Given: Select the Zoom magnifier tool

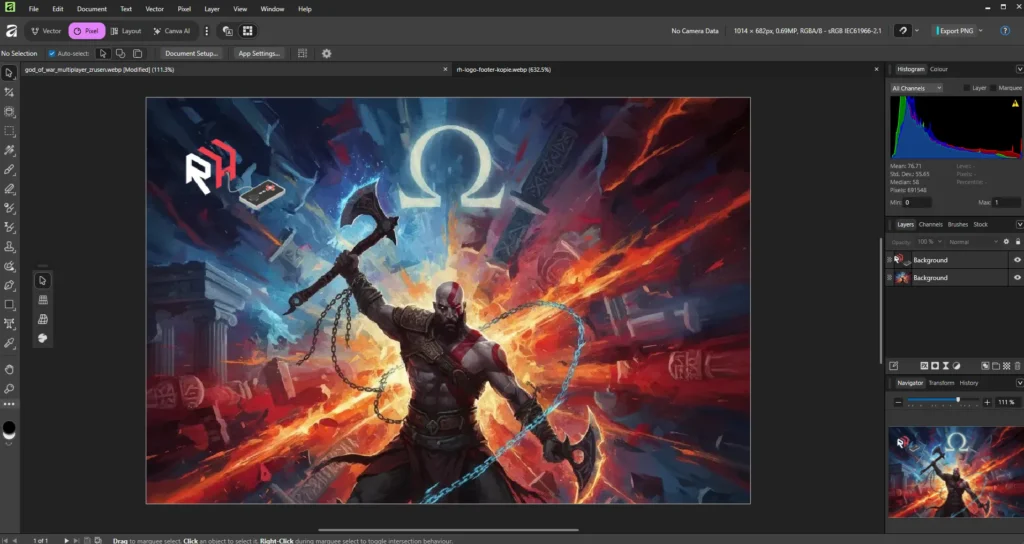Looking at the screenshot, I should [9, 389].
